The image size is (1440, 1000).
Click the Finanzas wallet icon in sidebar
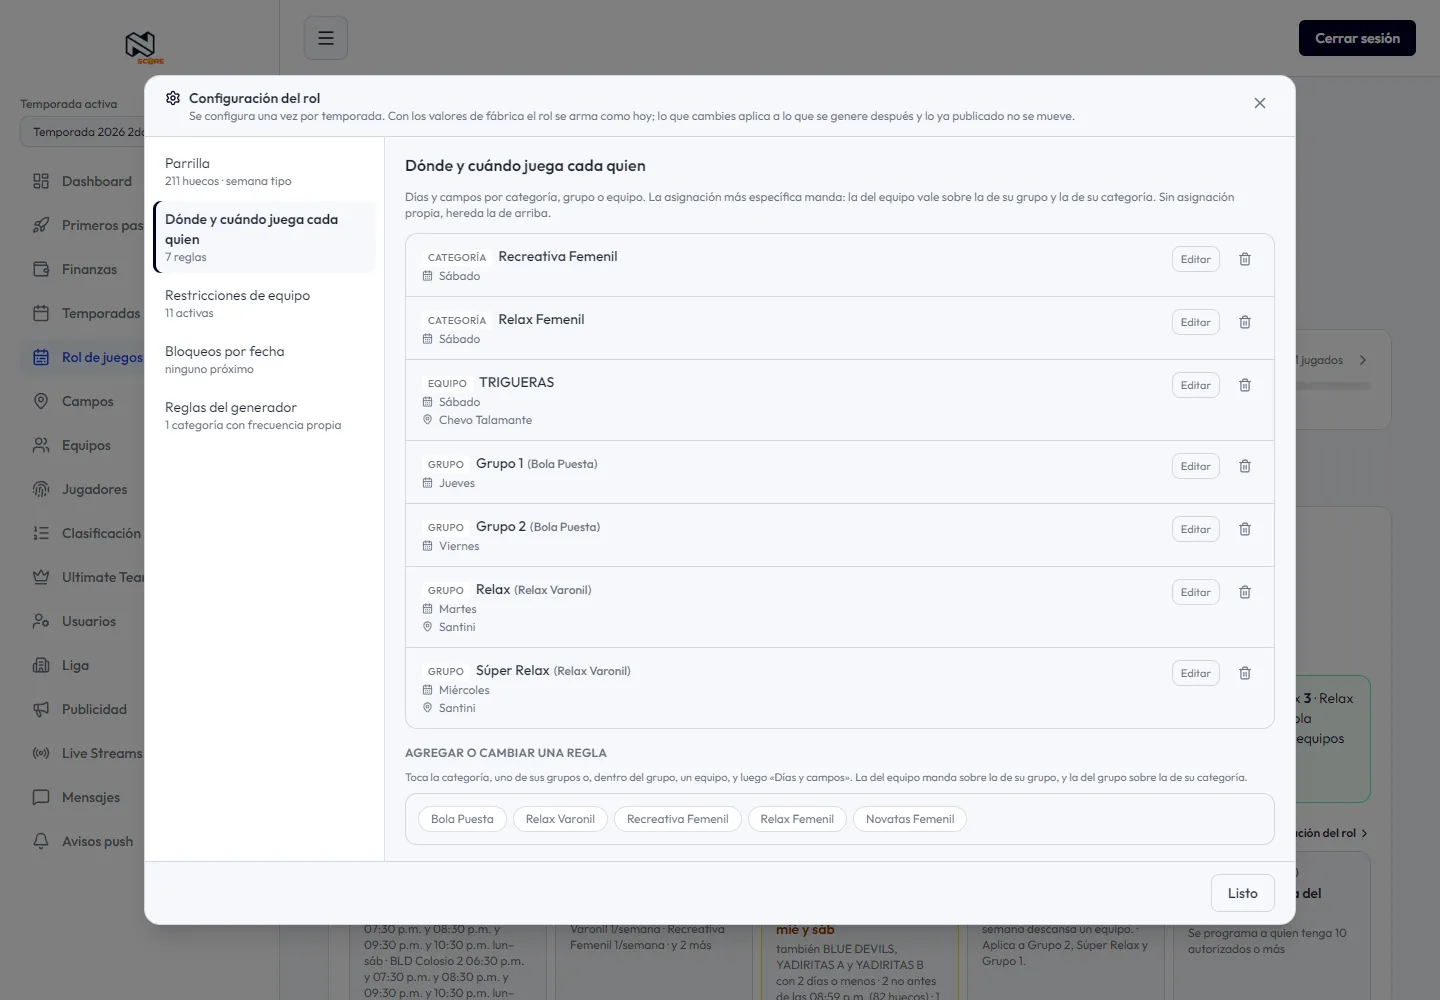tap(41, 269)
